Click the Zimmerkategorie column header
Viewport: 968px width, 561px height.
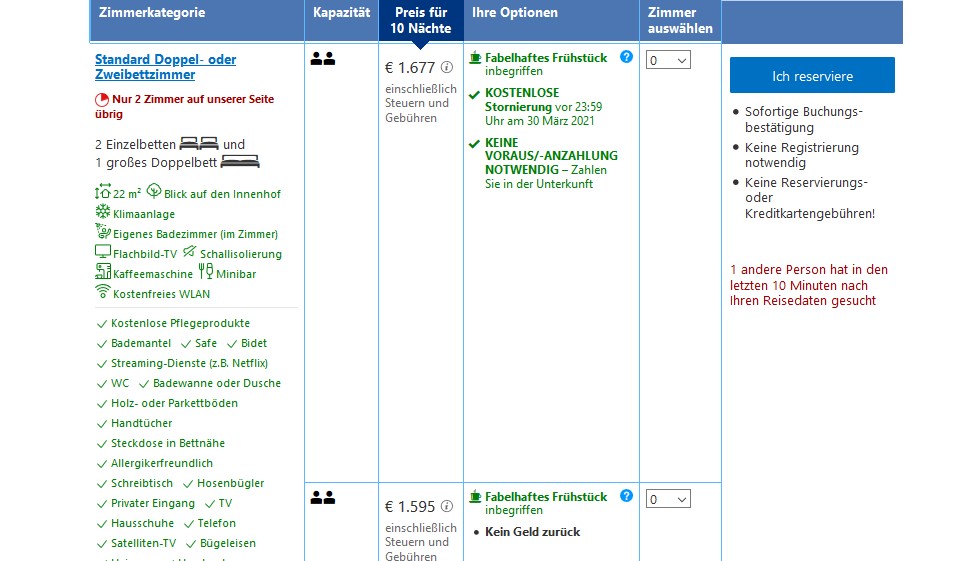[152, 13]
